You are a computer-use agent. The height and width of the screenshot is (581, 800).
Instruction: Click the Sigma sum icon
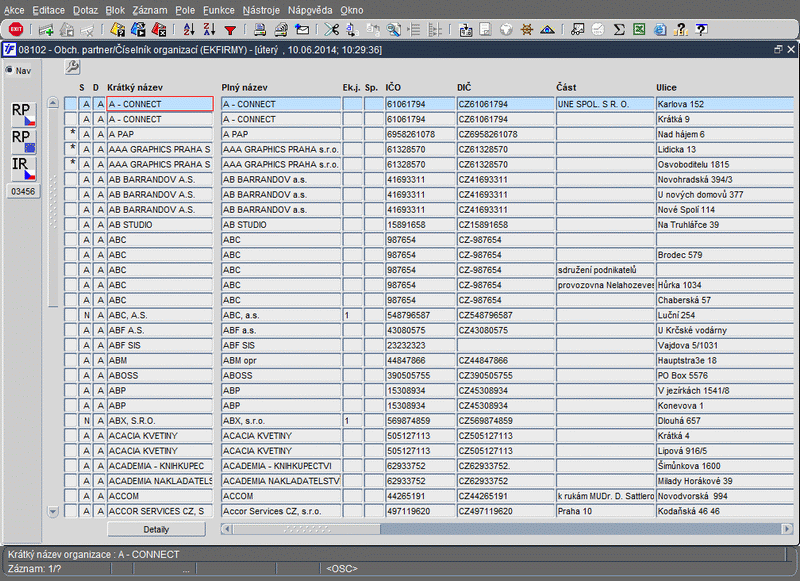(619, 30)
